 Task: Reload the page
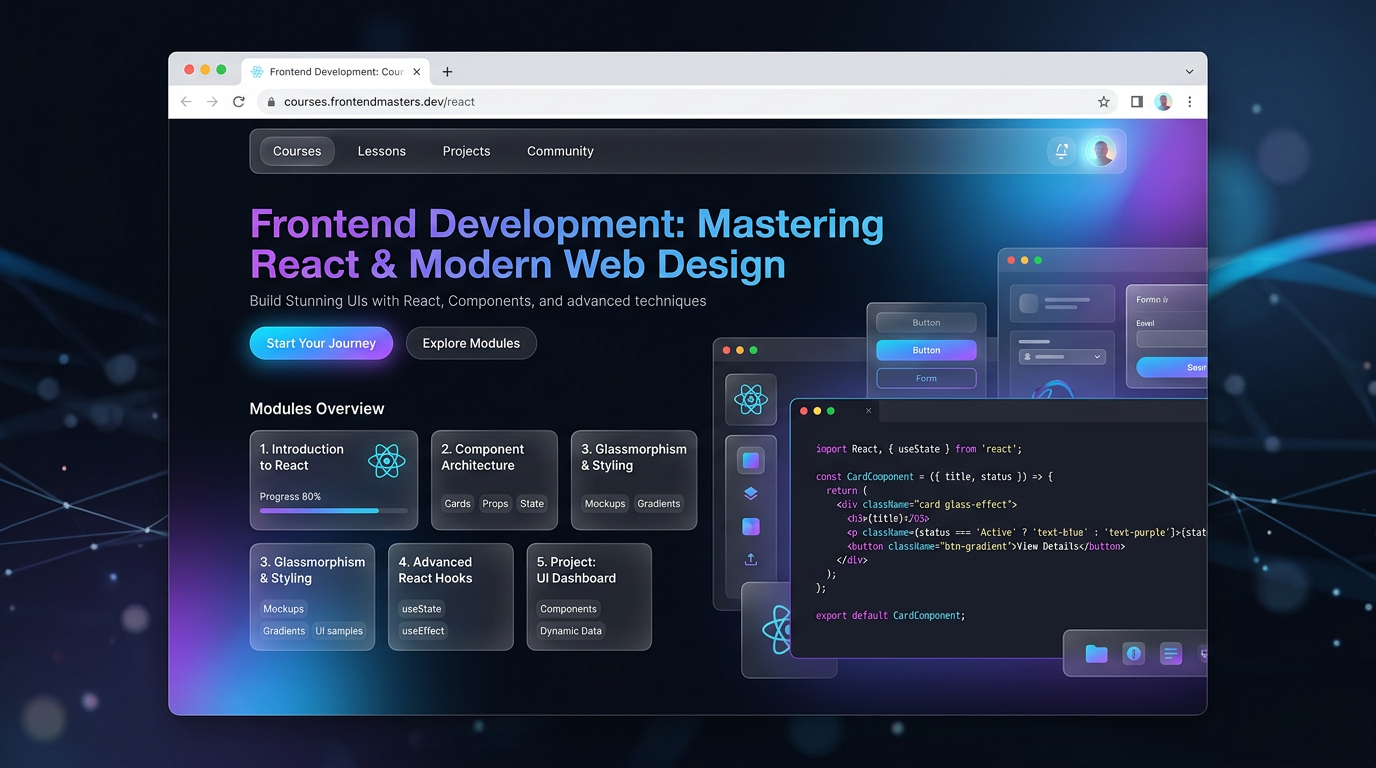(x=238, y=101)
